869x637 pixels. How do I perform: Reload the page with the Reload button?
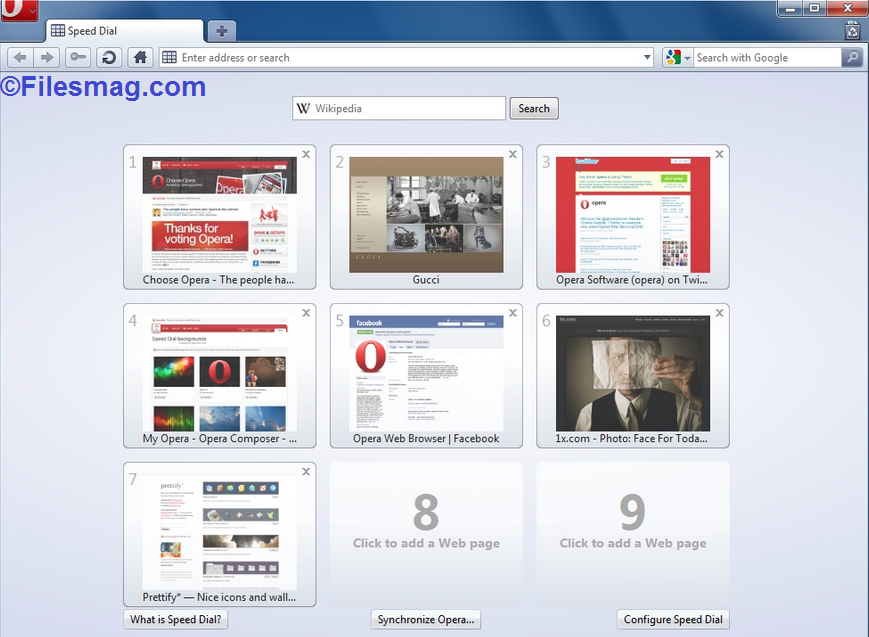coord(109,57)
